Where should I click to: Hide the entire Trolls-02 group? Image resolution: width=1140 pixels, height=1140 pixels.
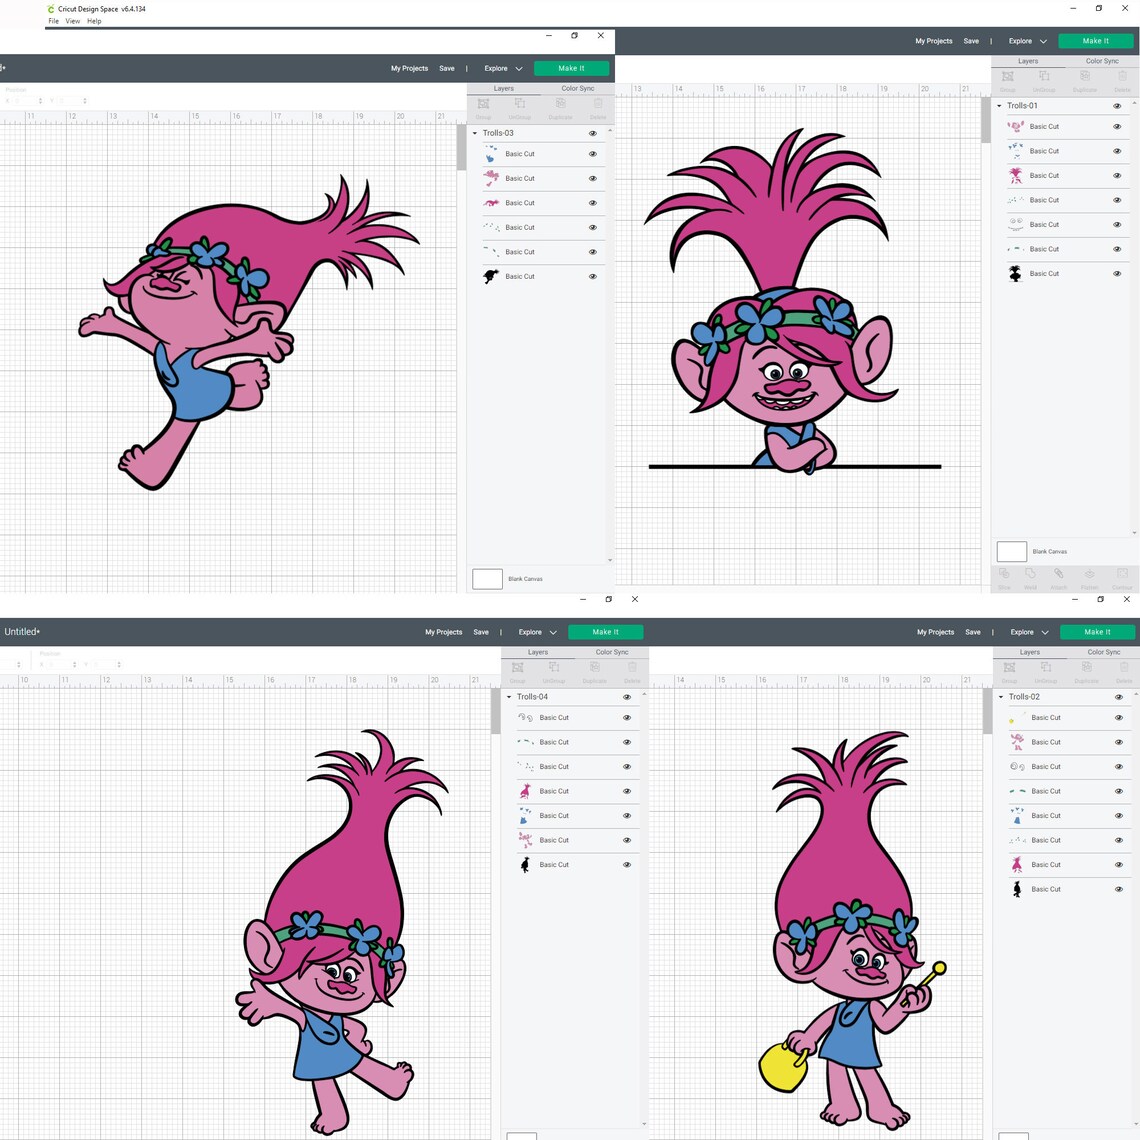(1119, 697)
